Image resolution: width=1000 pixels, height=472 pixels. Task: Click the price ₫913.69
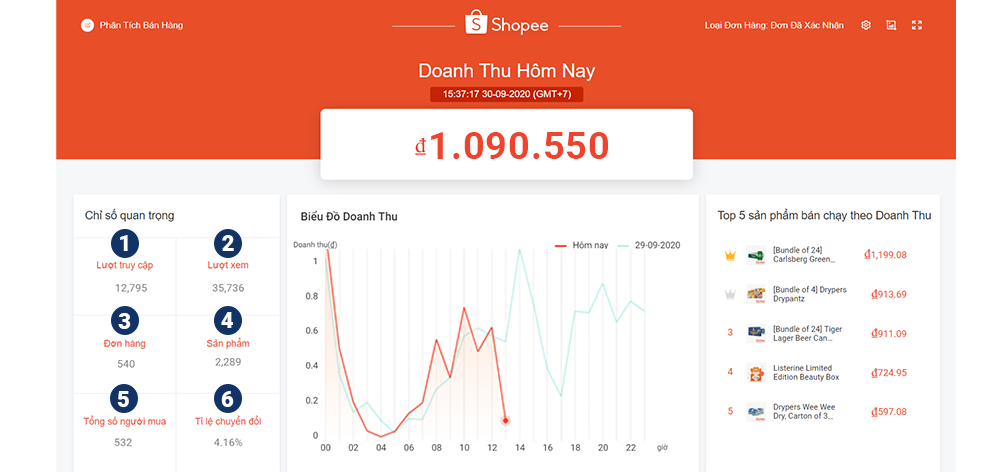889,295
